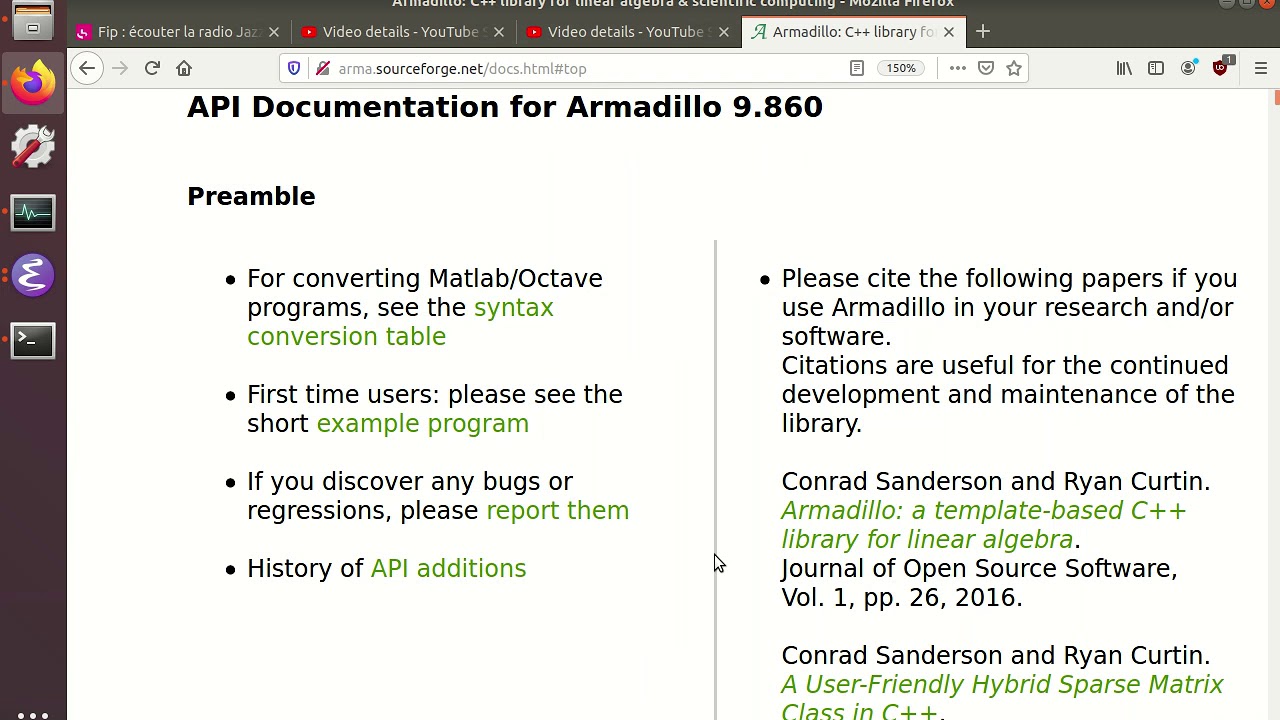Viewport: 1280px width, 720px height.
Task: Open page actions three-dots menu
Action: click(957, 68)
